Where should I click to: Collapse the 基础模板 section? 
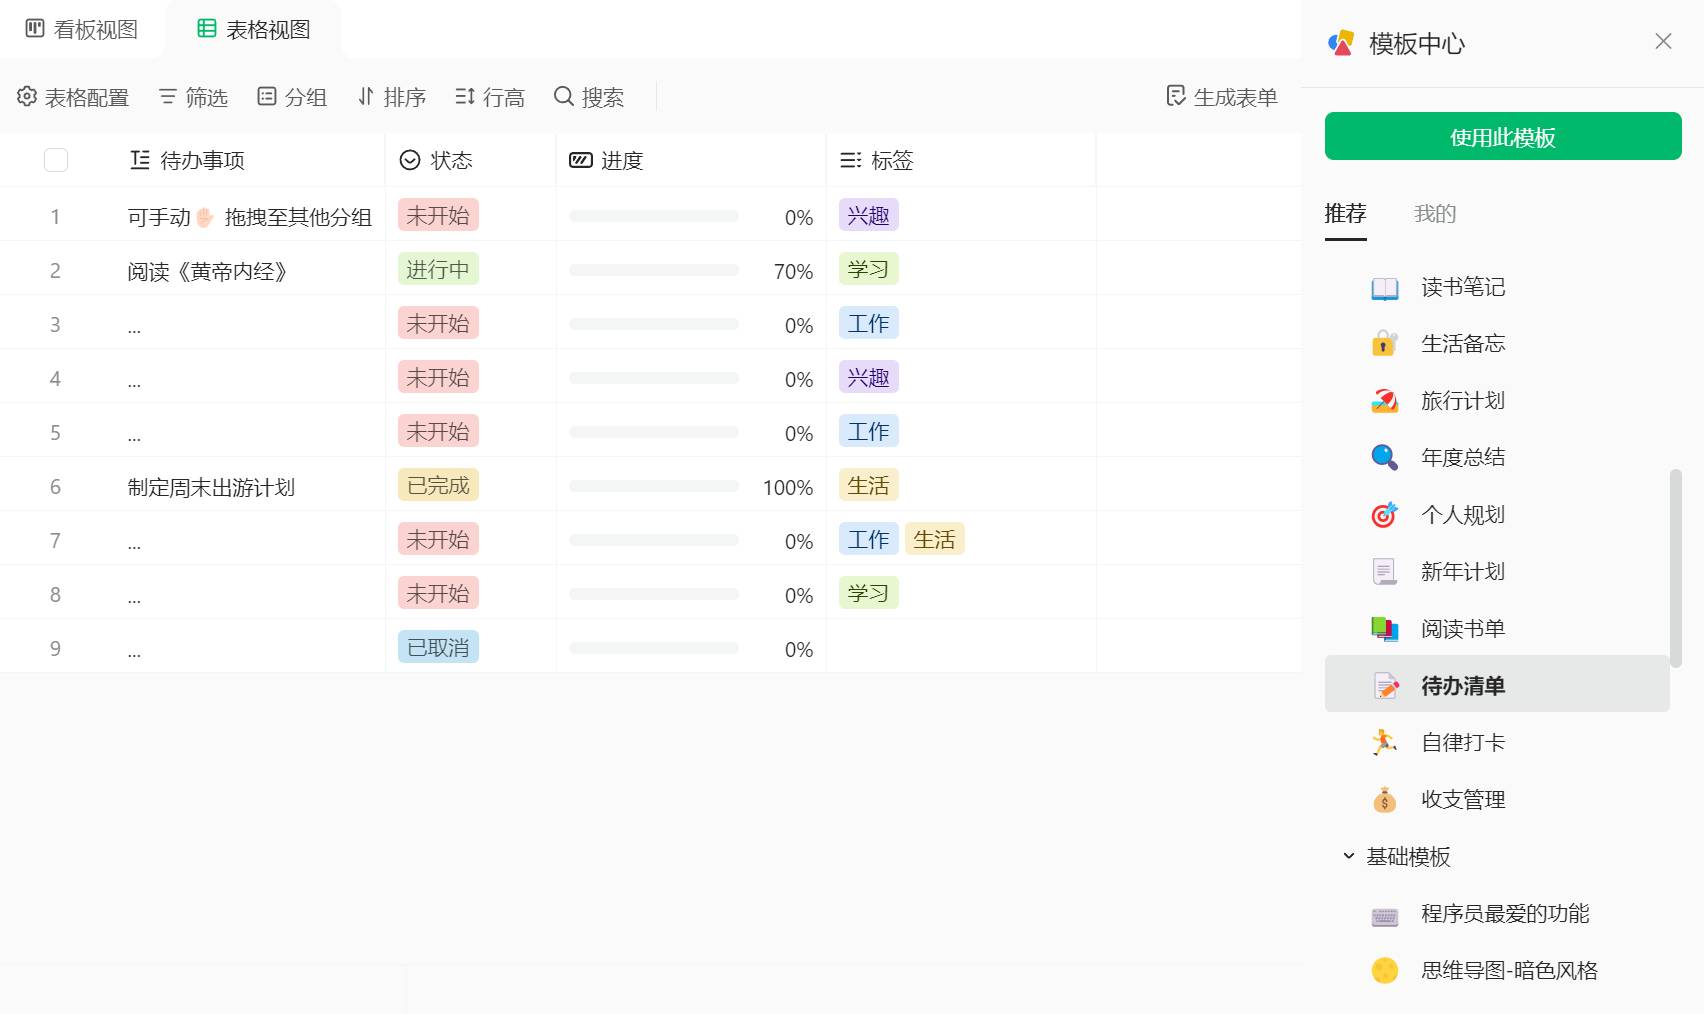pos(1349,856)
